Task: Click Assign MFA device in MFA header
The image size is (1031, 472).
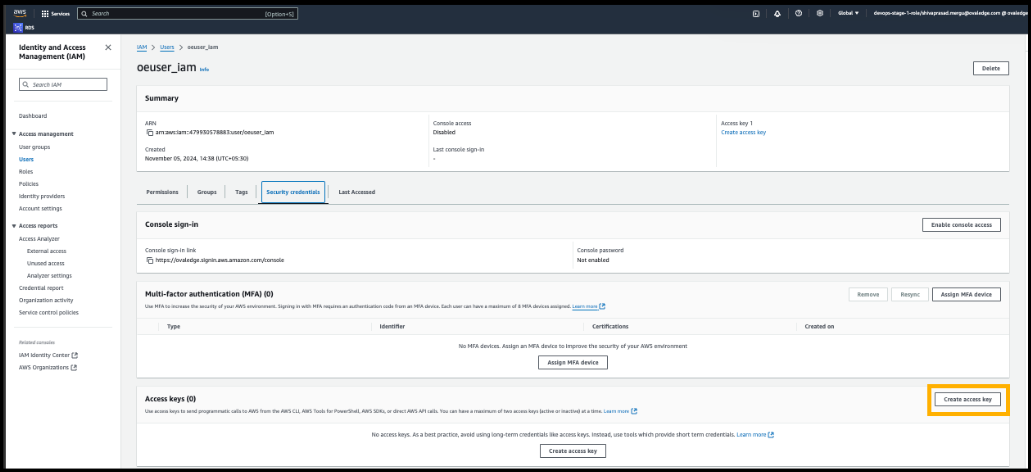Action: pyautogui.click(x=966, y=295)
